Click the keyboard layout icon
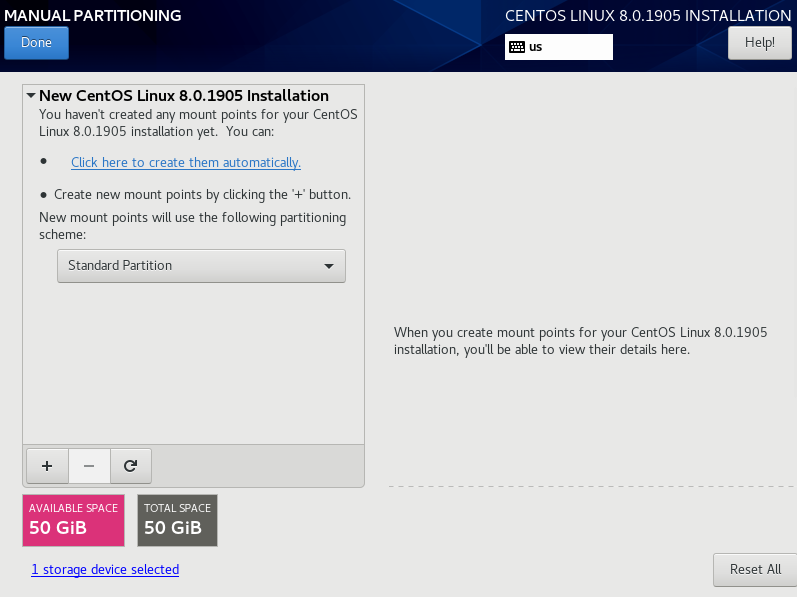This screenshot has width=797, height=597. click(516, 47)
